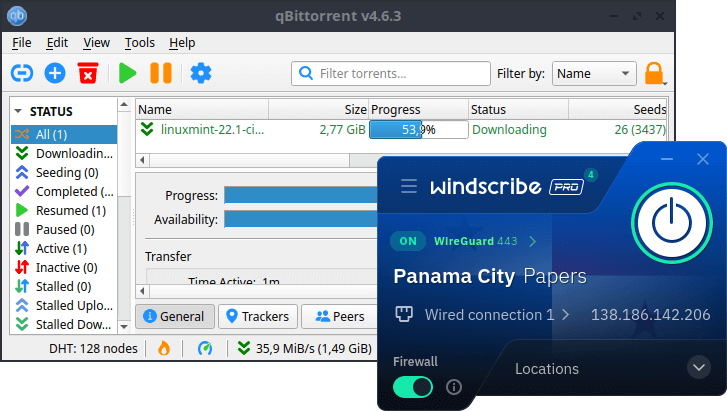
Task: Click the torrent list left scroll arrow
Action: click(142, 160)
